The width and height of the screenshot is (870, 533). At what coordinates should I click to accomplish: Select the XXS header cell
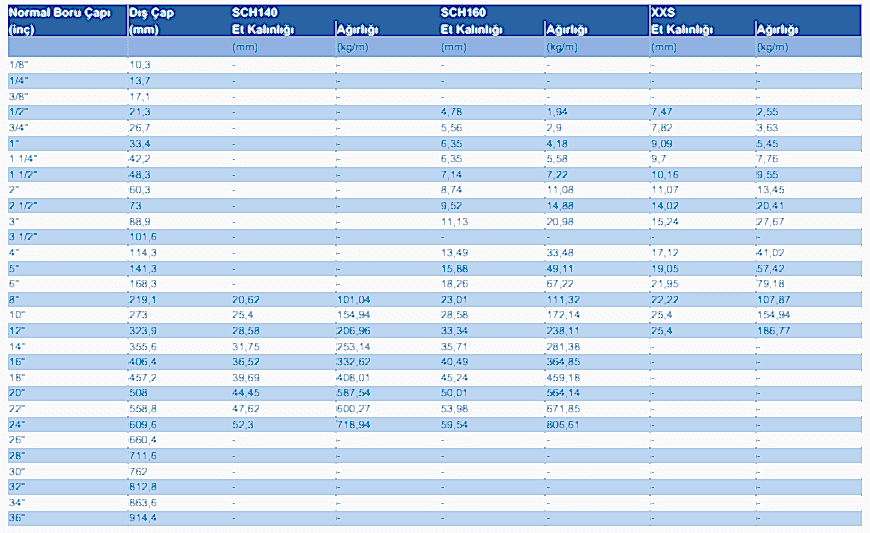pos(663,13)
